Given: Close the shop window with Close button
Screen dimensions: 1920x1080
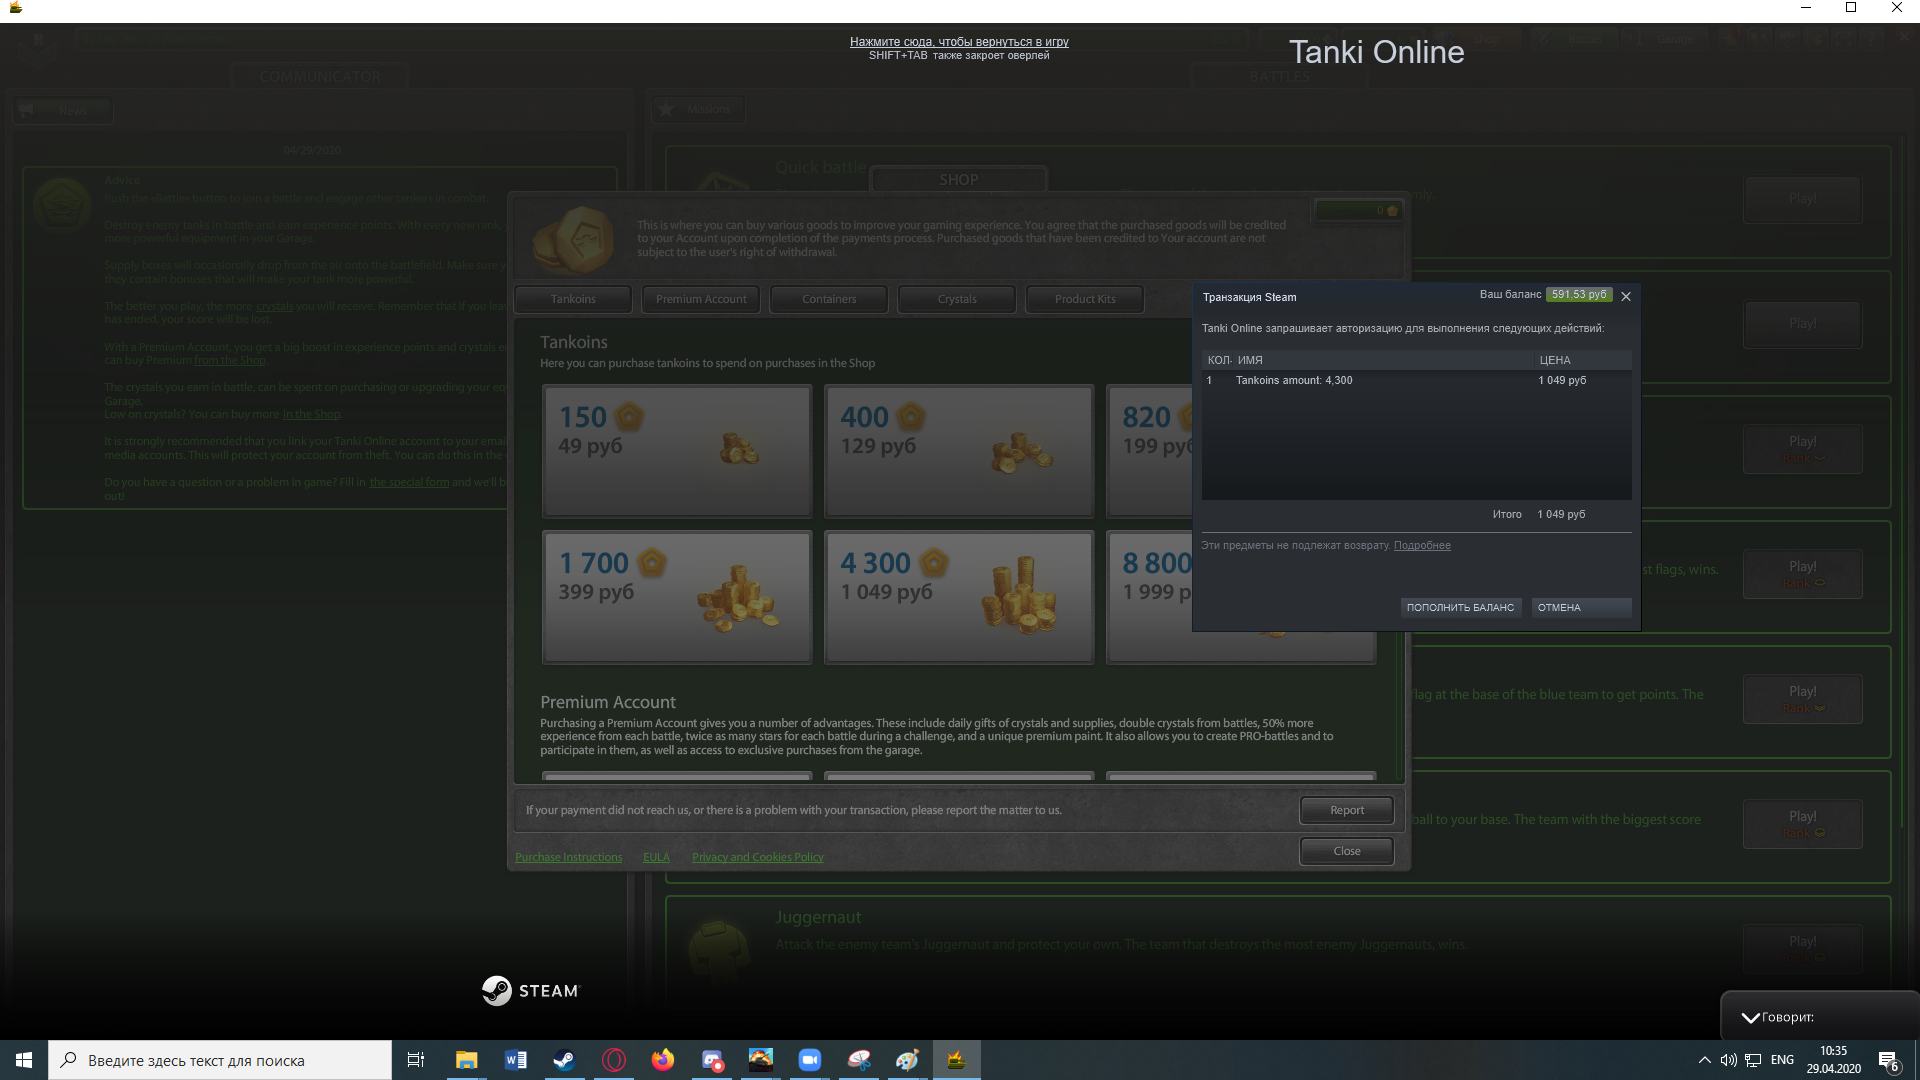Looking at the screenshot, I should pos(1347,852).
